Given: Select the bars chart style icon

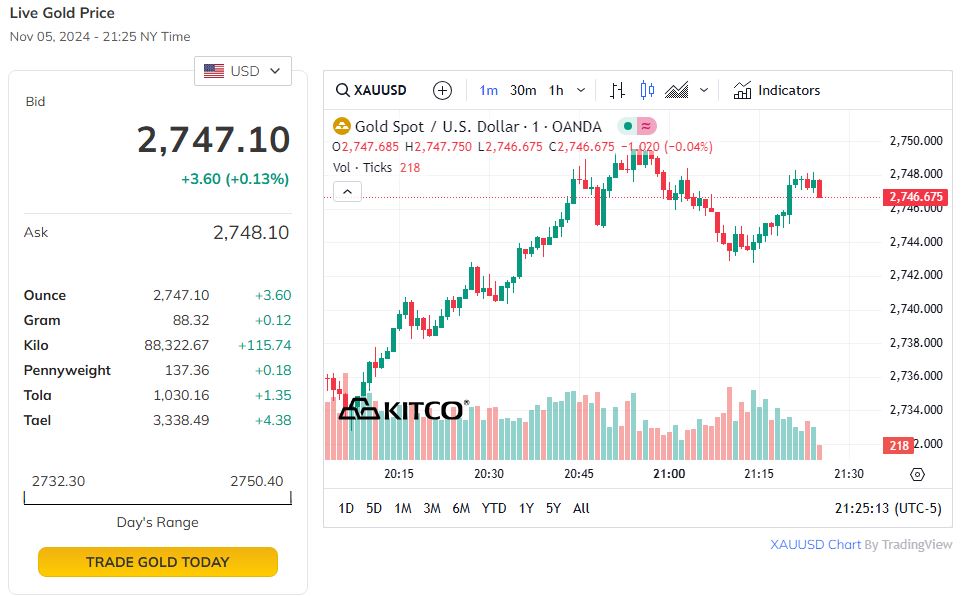Looking at the screenshot, I should (x=617, y=90).
